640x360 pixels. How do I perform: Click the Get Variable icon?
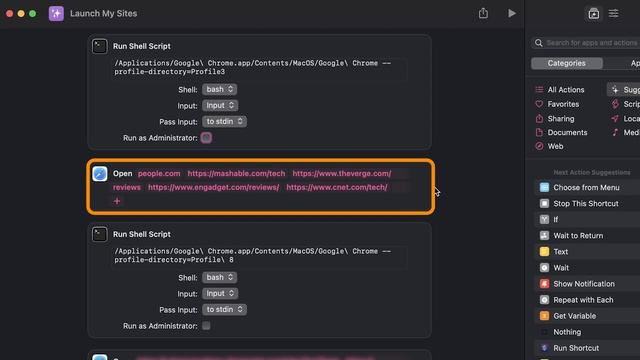click(x=544, y=316)
